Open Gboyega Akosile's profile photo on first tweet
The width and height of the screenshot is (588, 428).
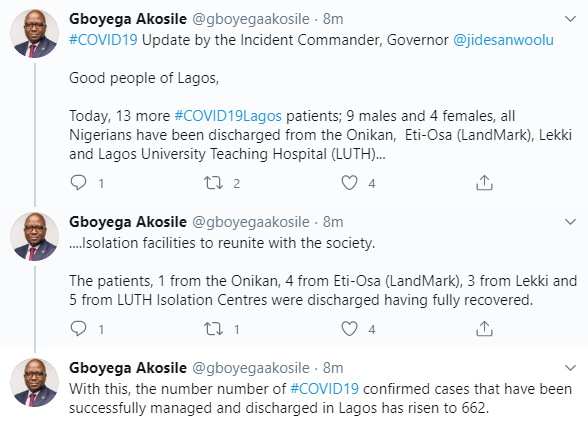click(34, 33)
